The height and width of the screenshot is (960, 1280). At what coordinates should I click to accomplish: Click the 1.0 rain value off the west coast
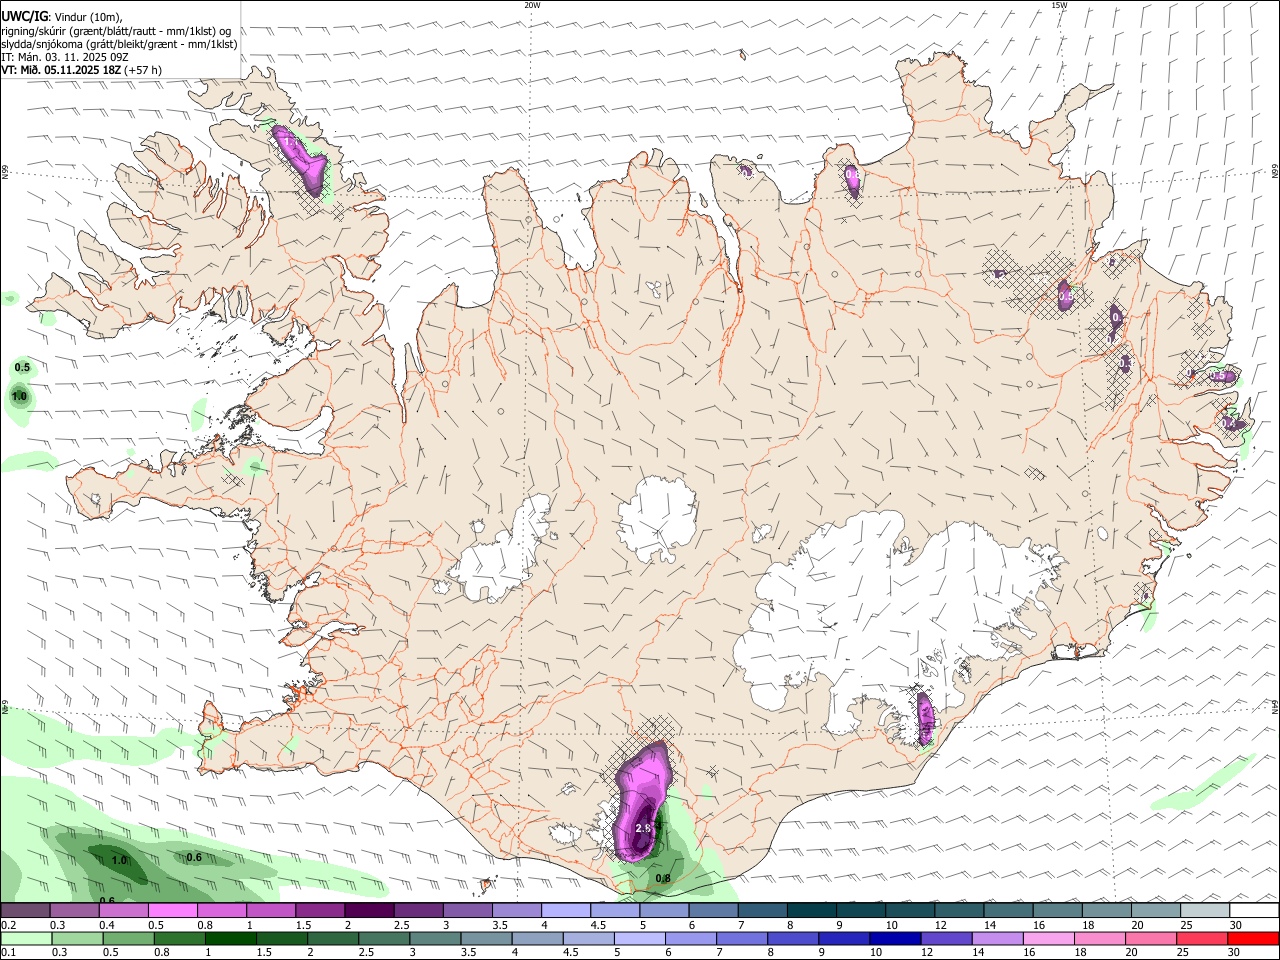pyautogui.click(x=19, y=397)
